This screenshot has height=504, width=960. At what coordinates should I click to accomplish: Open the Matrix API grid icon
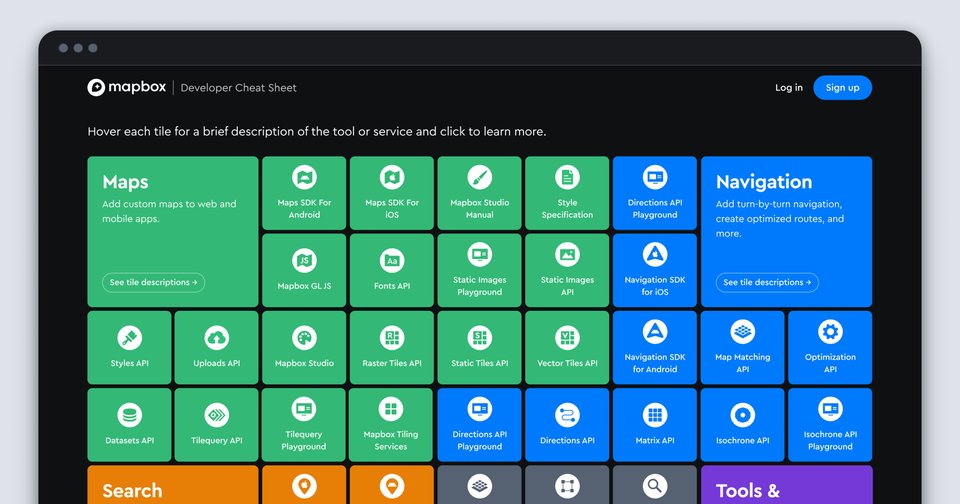pos(655,414)
